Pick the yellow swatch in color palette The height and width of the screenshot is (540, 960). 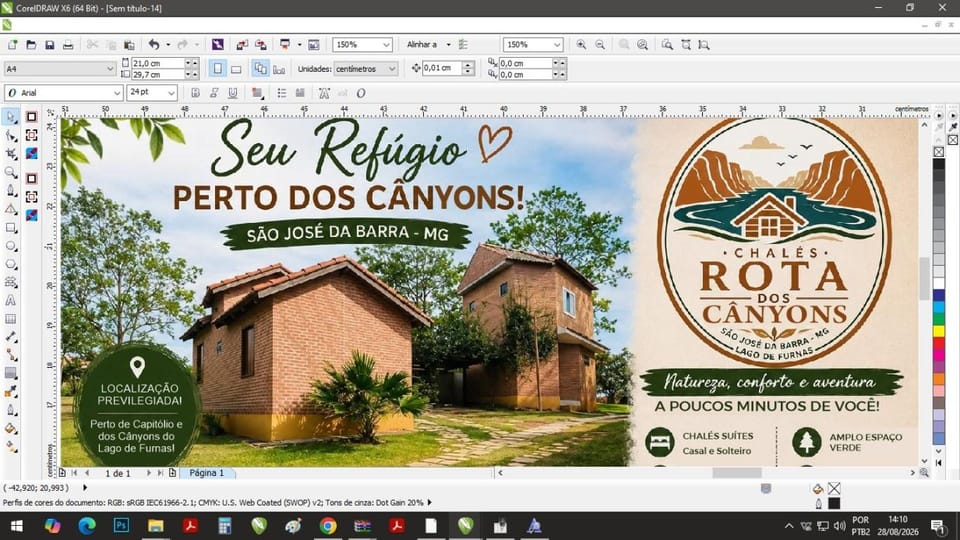pos(939,331)
